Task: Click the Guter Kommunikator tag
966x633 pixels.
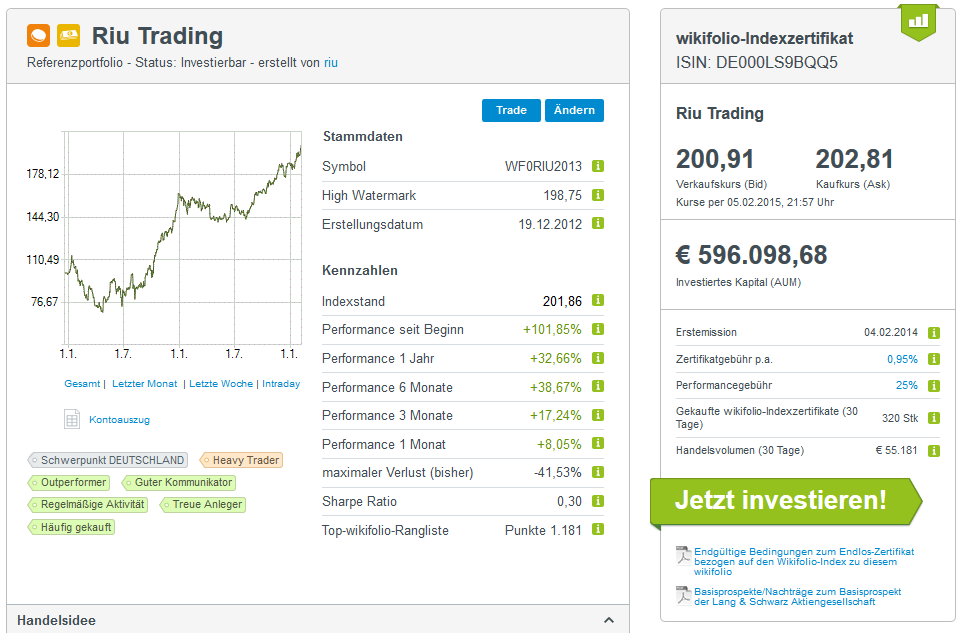Action: tap(179, 483)
